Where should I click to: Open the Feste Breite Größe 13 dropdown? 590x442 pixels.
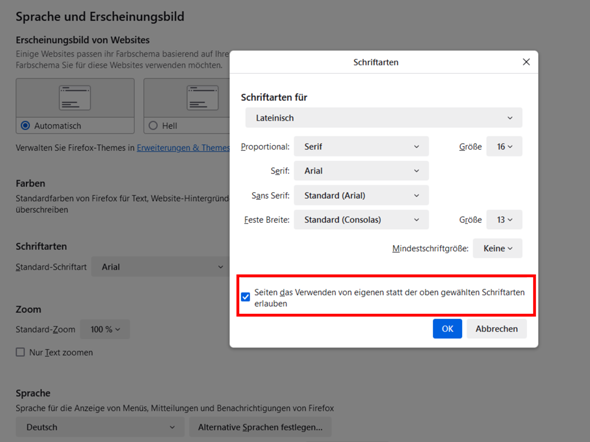pyautogui.click(x=504, y=220)
